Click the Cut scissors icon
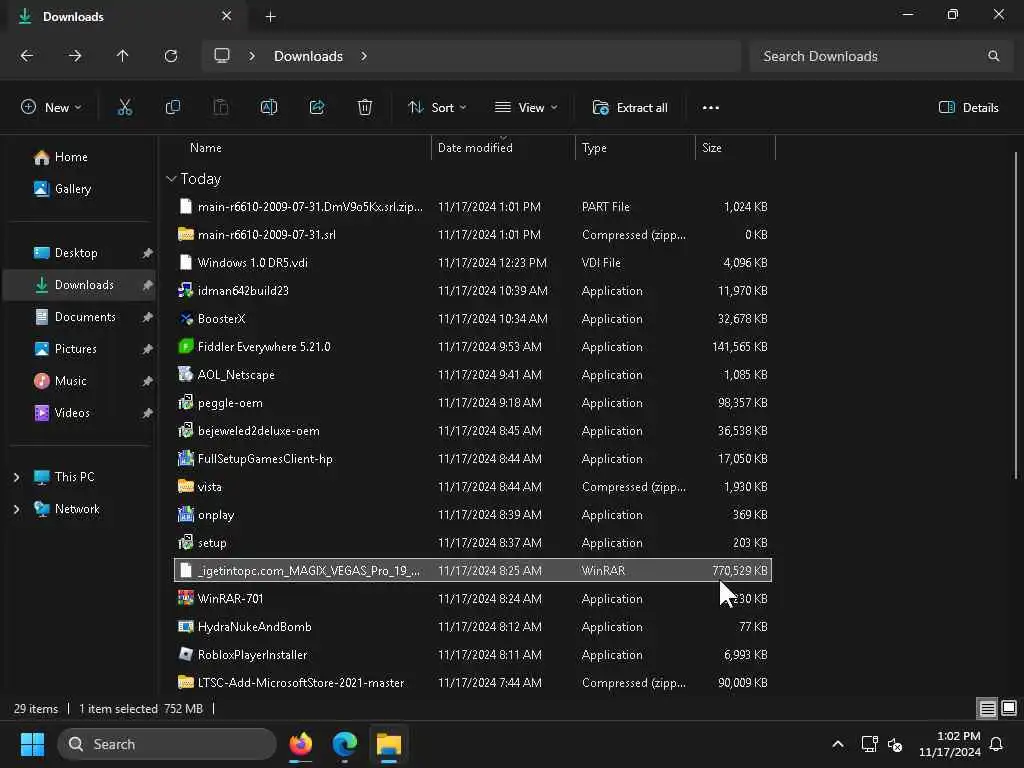 [124, 108]
